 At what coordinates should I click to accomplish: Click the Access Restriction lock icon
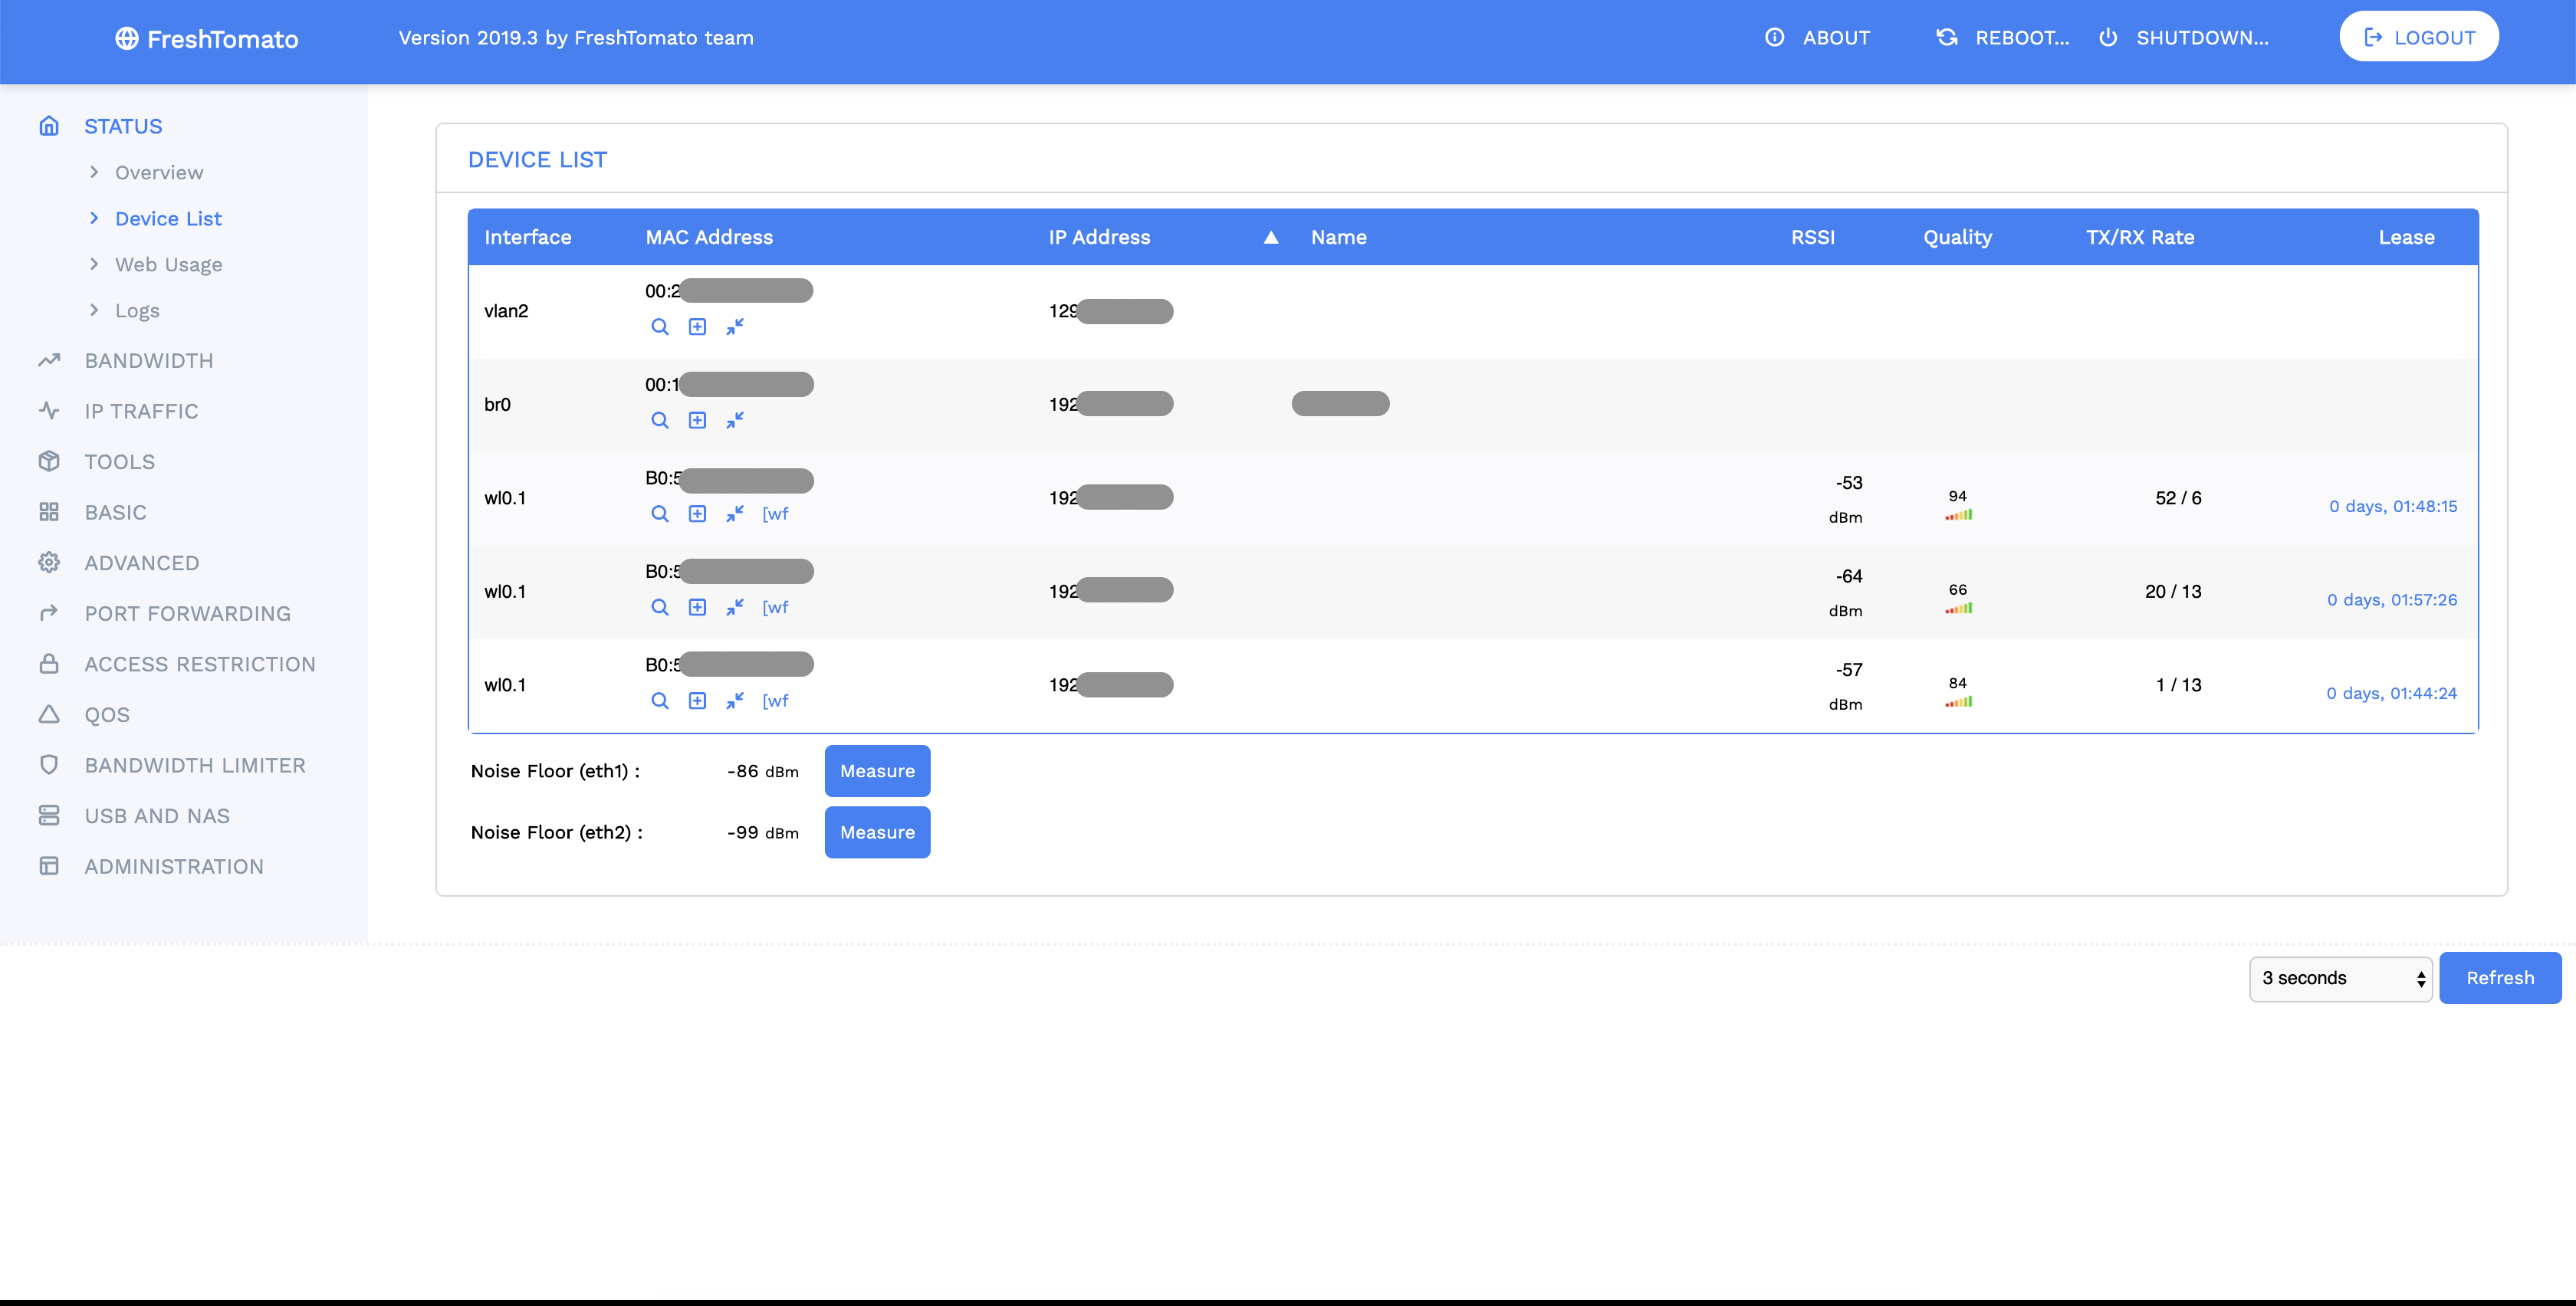pyautogui.click(x=49, y=664)
